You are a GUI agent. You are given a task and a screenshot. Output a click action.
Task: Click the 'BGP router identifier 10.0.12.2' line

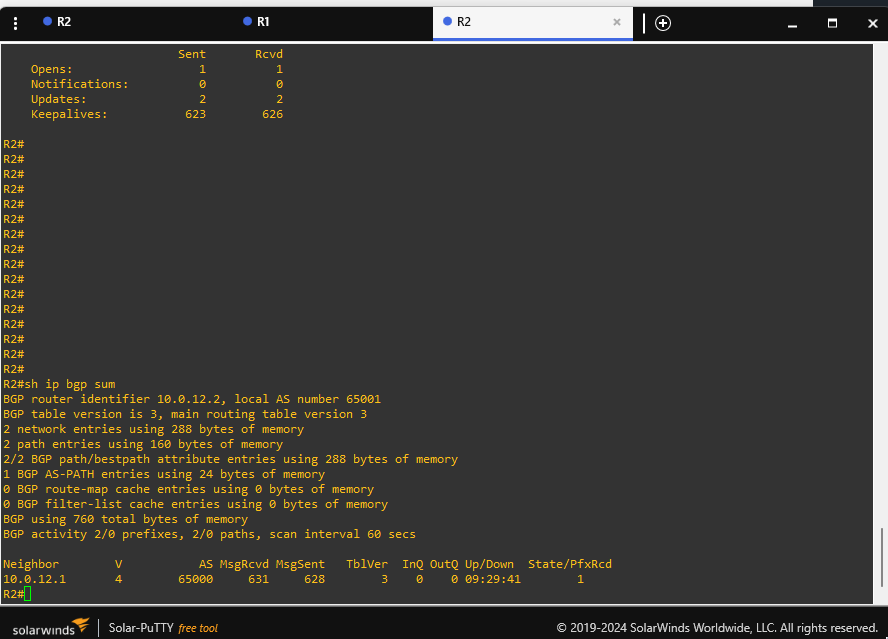(192, 399)
